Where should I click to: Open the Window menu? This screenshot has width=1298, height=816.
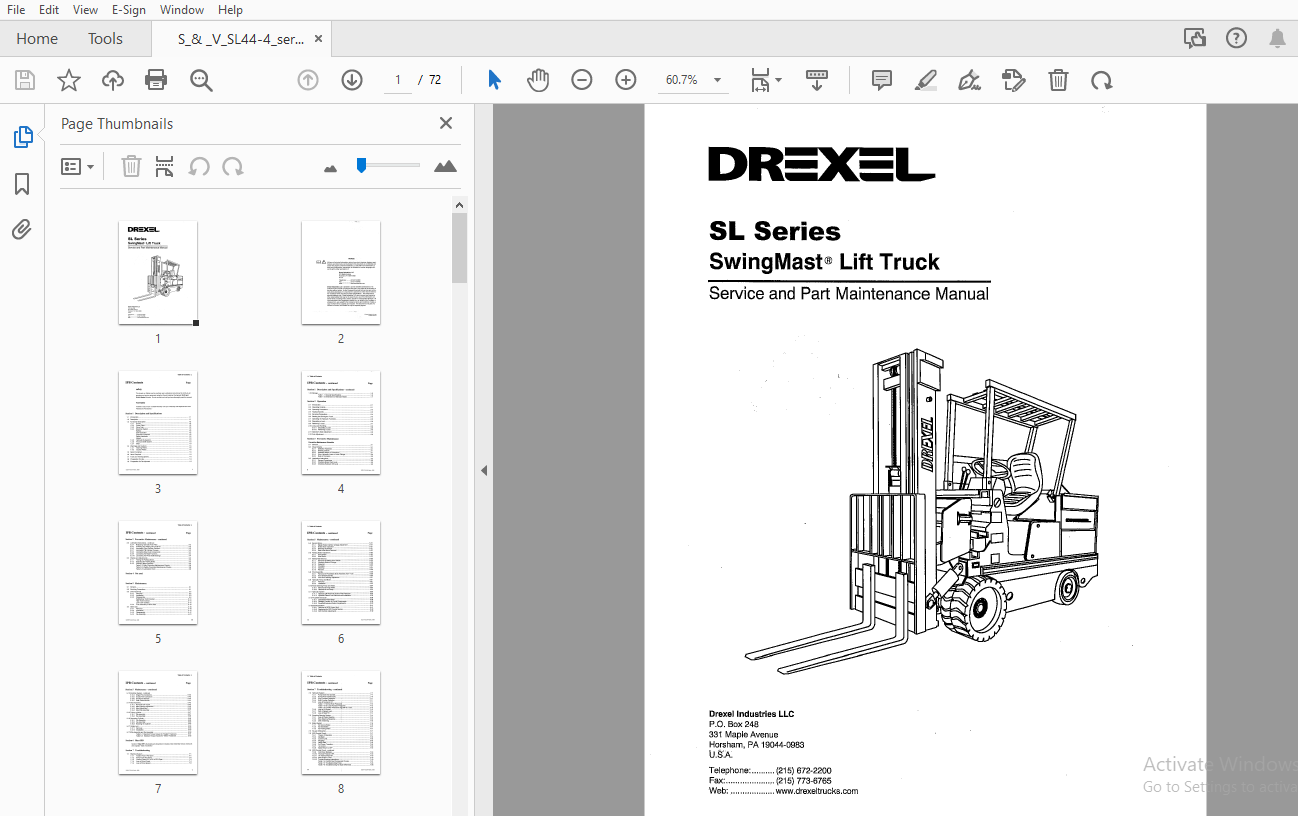click(182, 9)
